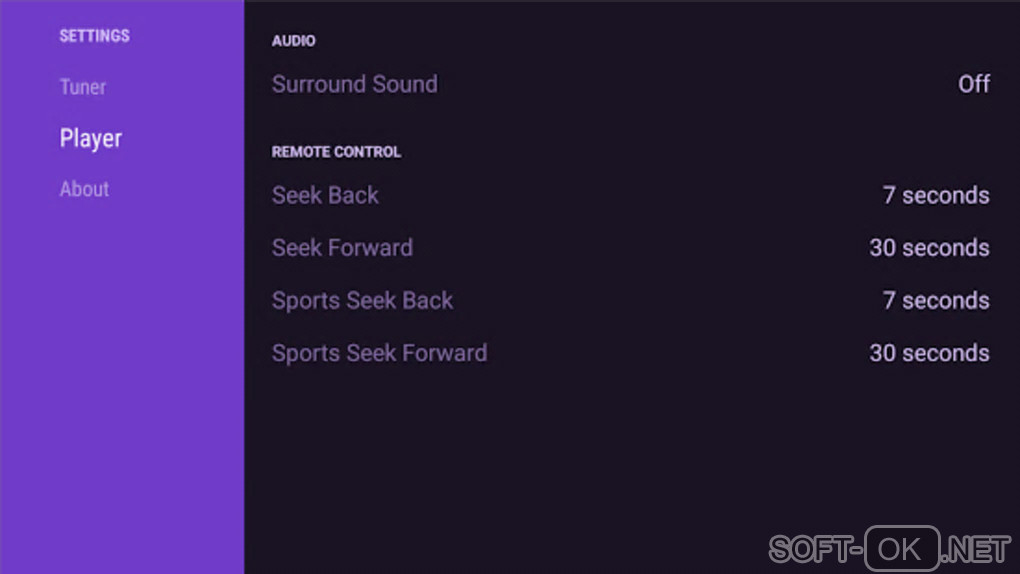Click the SETTINGS sidebar heading
The height and width of the screenshot is (574, 1020).
95,36
